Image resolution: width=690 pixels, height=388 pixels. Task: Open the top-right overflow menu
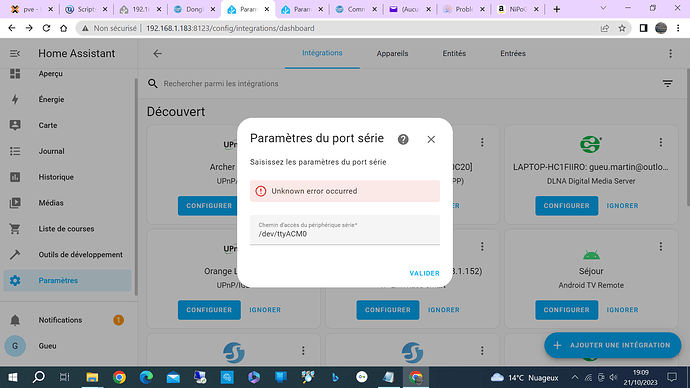670,54
